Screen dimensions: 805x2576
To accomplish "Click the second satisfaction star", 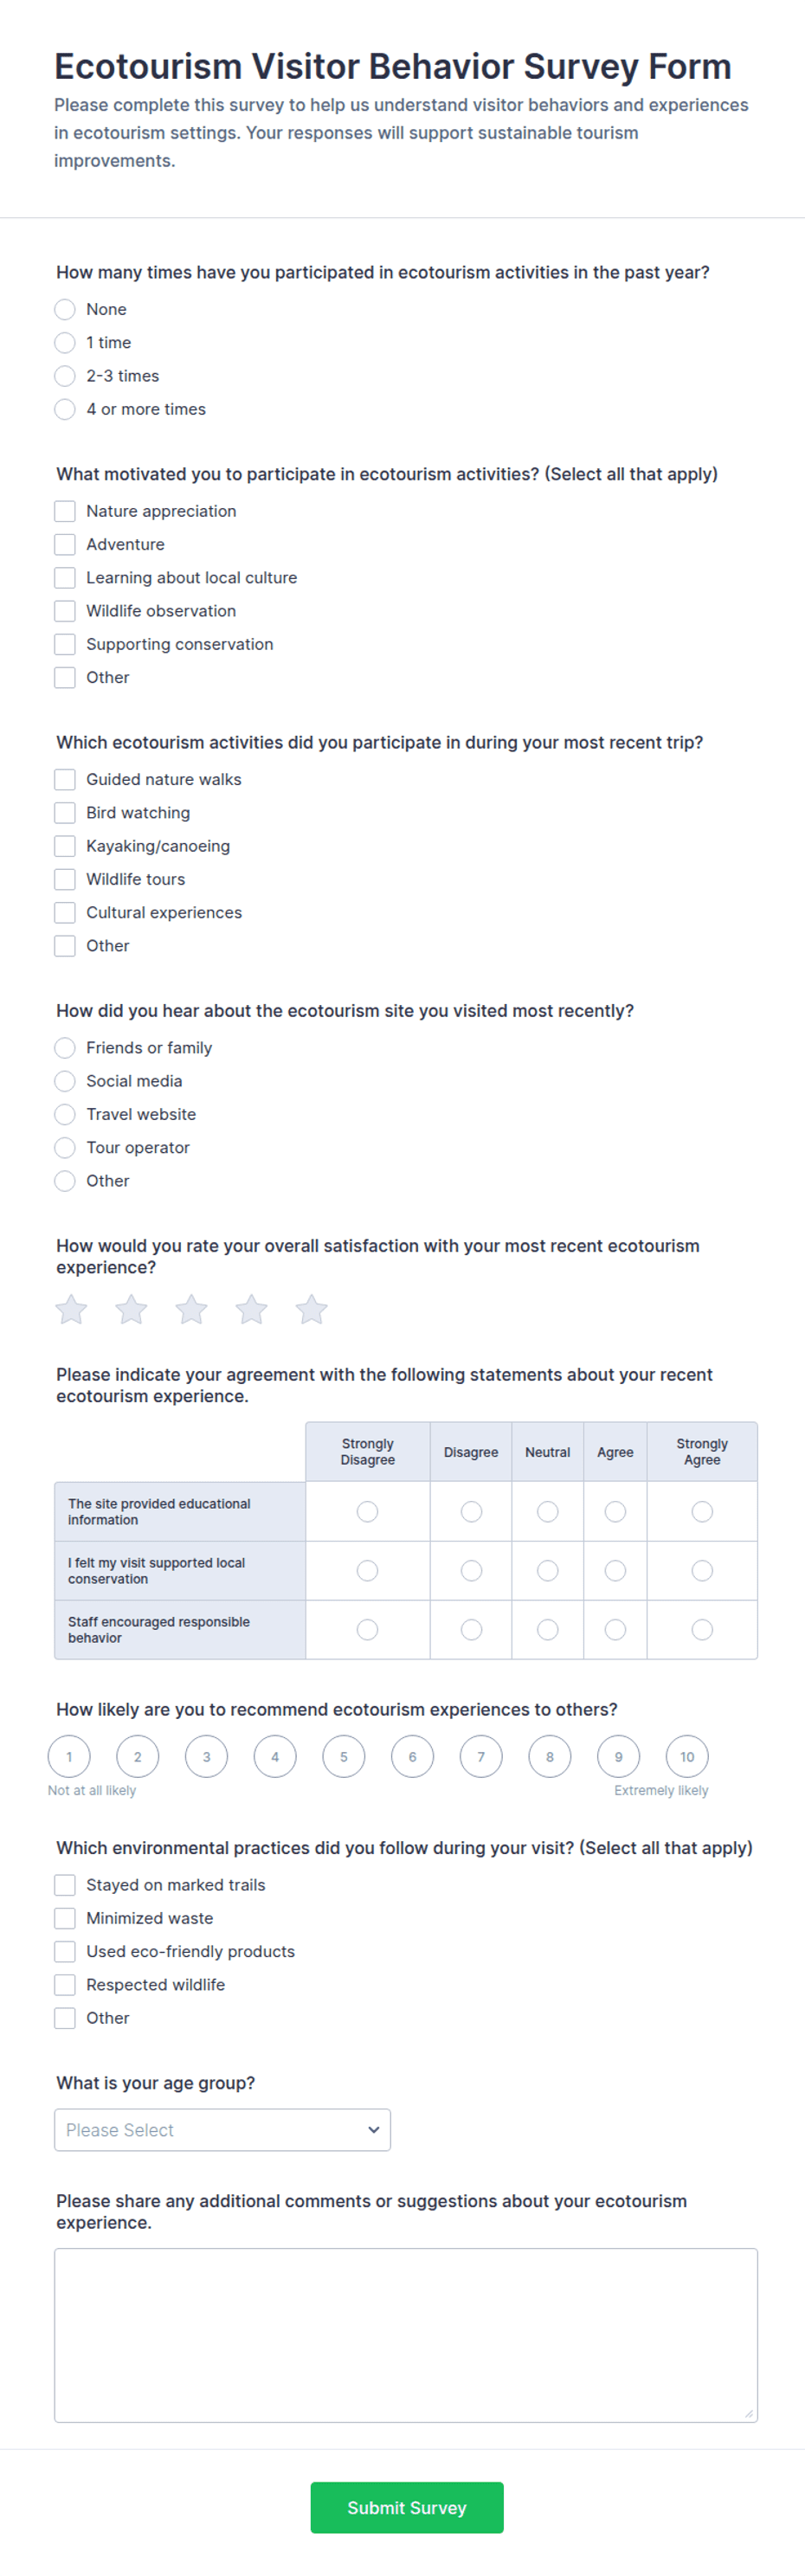I will click(x=131, y=1309).
